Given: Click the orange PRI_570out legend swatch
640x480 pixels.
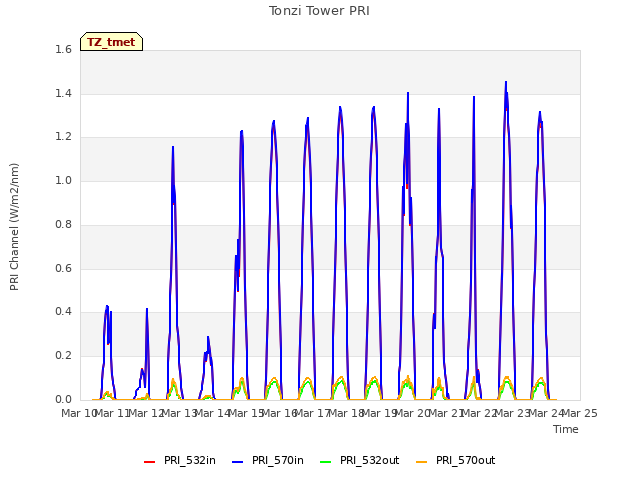Looking at the screenshot, I should [x=422, y=462].
